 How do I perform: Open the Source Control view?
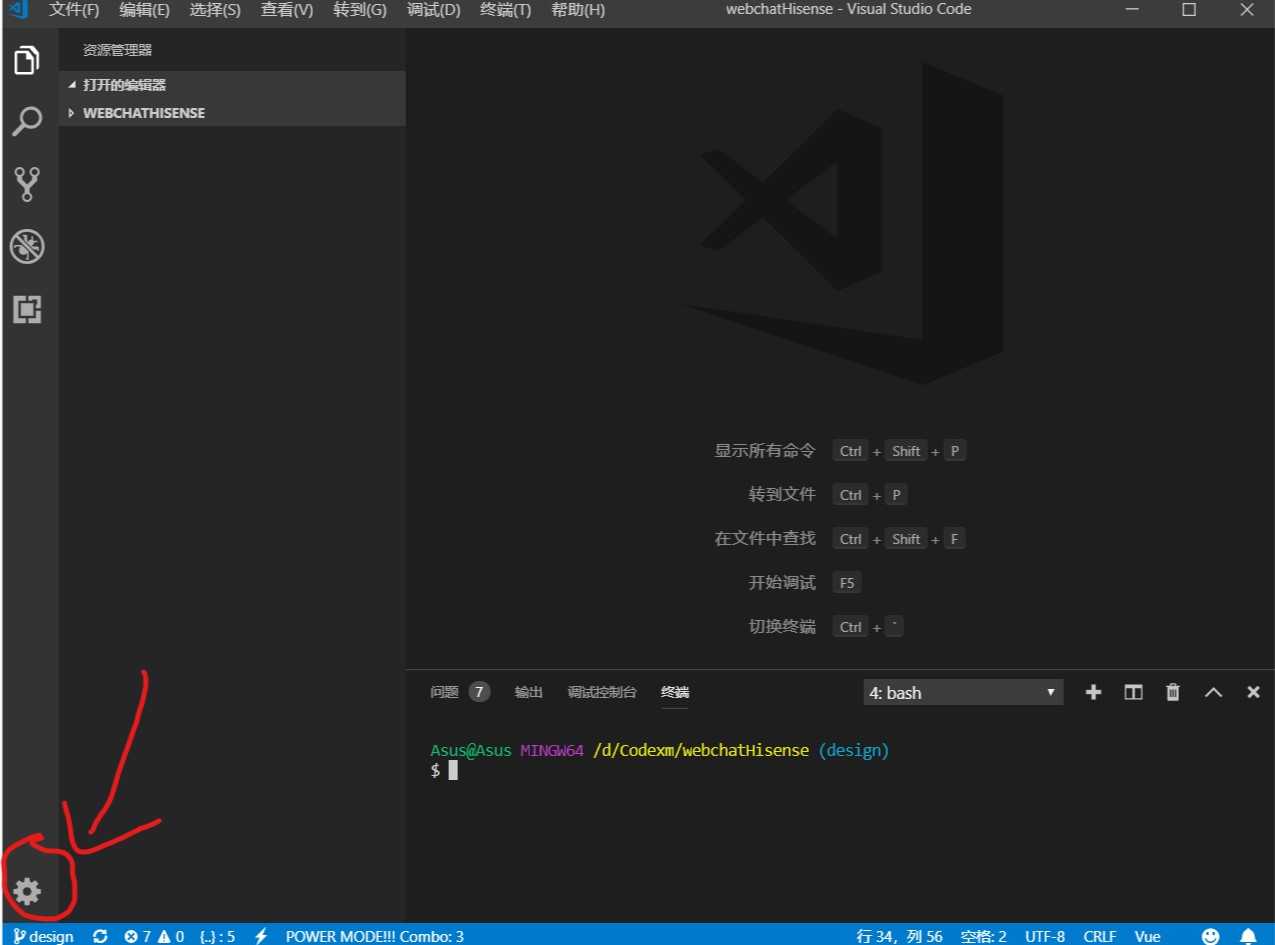click(x=27, y=184)
